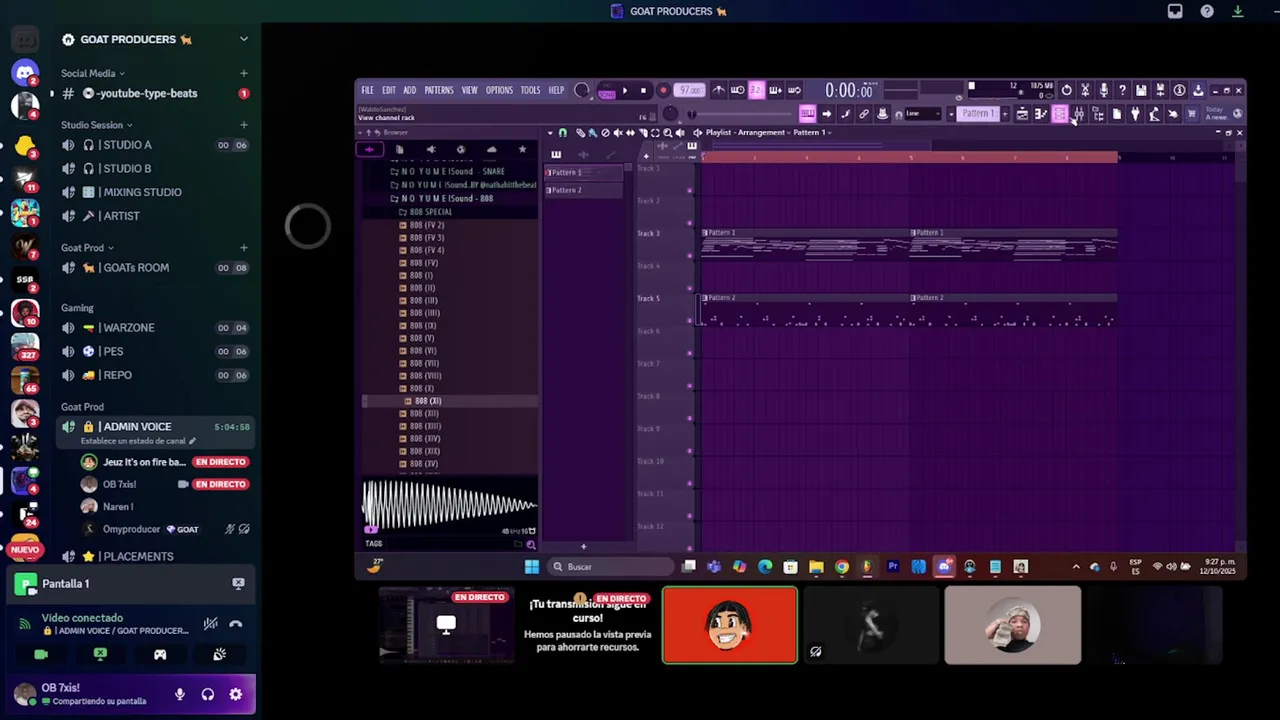Stop screen share next to Pantalla 1

point(238,583)
